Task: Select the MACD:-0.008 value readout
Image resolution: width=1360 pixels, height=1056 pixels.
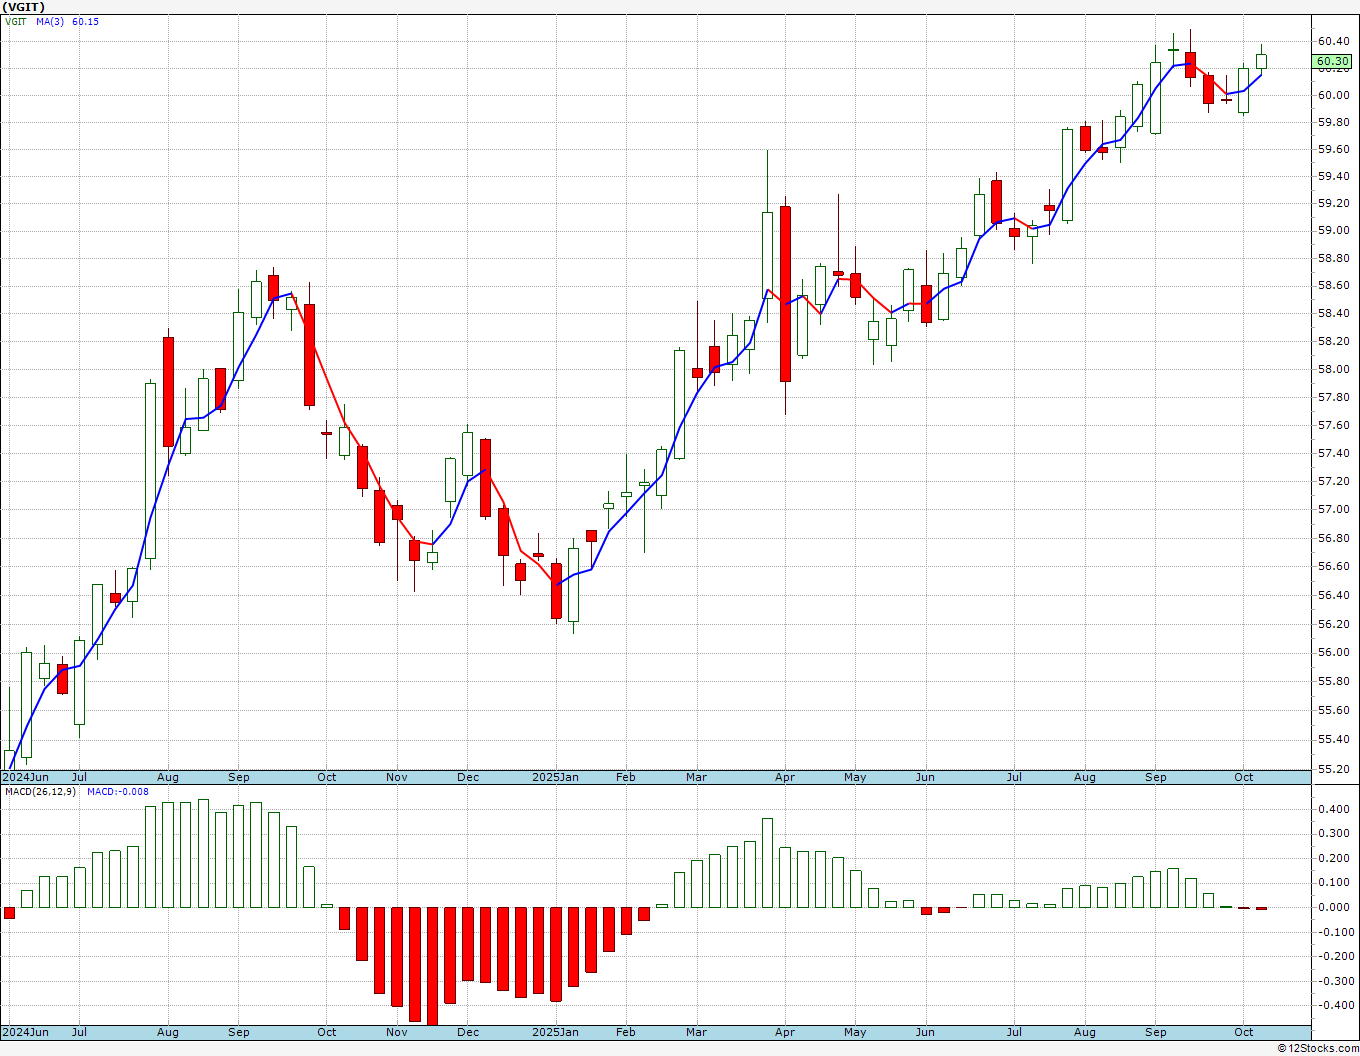Action: [118, 792]
